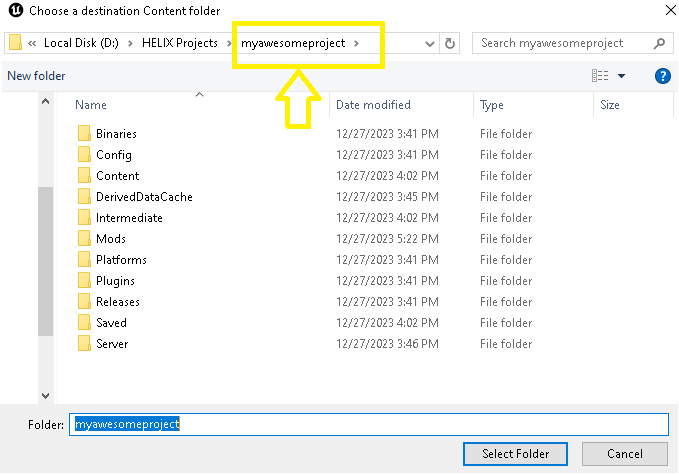Image resolution: width=679 pixels, height=475 pixels.
Task: Click the search magnifier icon
Action: (659, 44)
